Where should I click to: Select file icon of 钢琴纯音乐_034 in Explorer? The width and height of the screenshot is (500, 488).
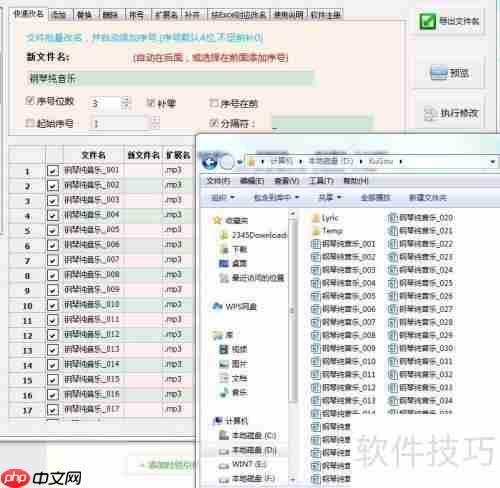coord(393,400)
